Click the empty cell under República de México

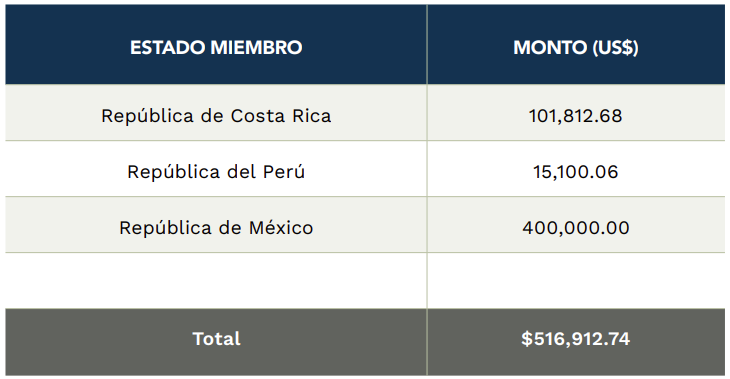[x=216, y=281]
